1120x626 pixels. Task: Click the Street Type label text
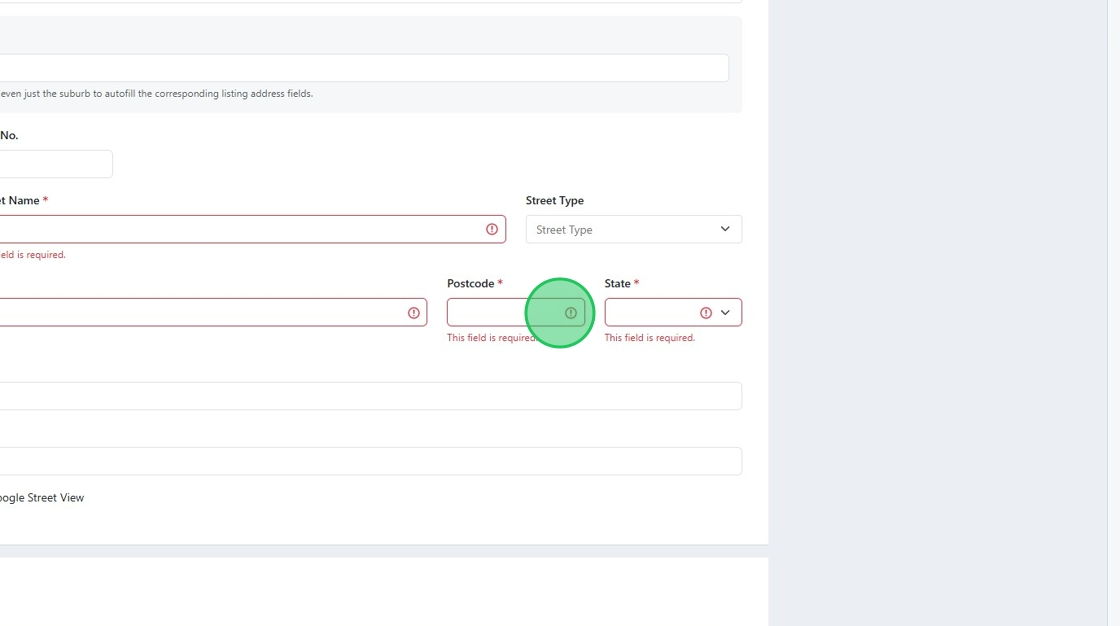tap(555, 201)
